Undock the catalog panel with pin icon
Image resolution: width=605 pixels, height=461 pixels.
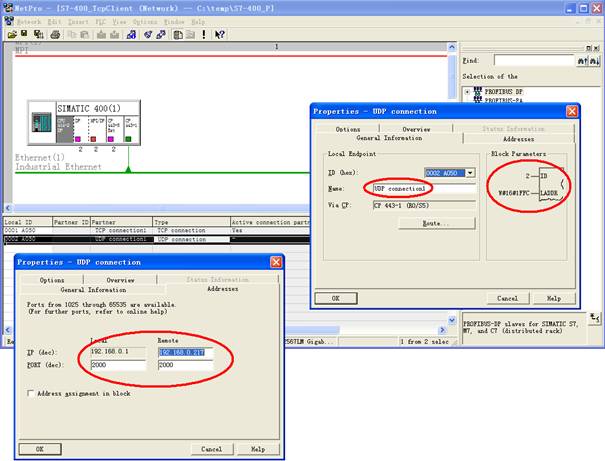[x=589, y=48]
